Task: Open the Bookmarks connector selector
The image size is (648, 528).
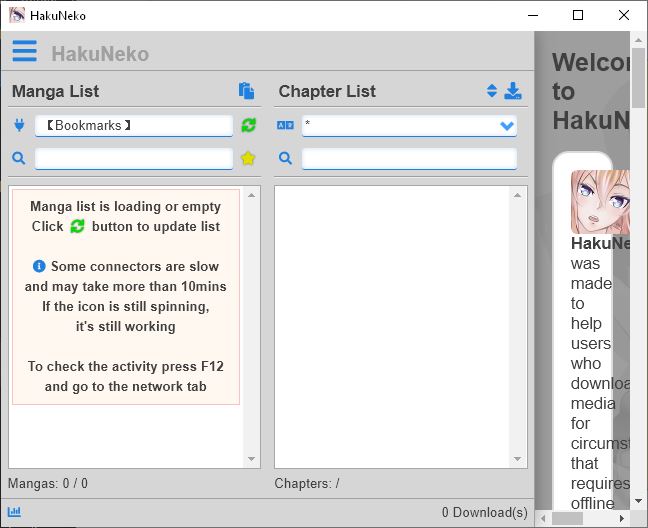Action: click(134, 126)
